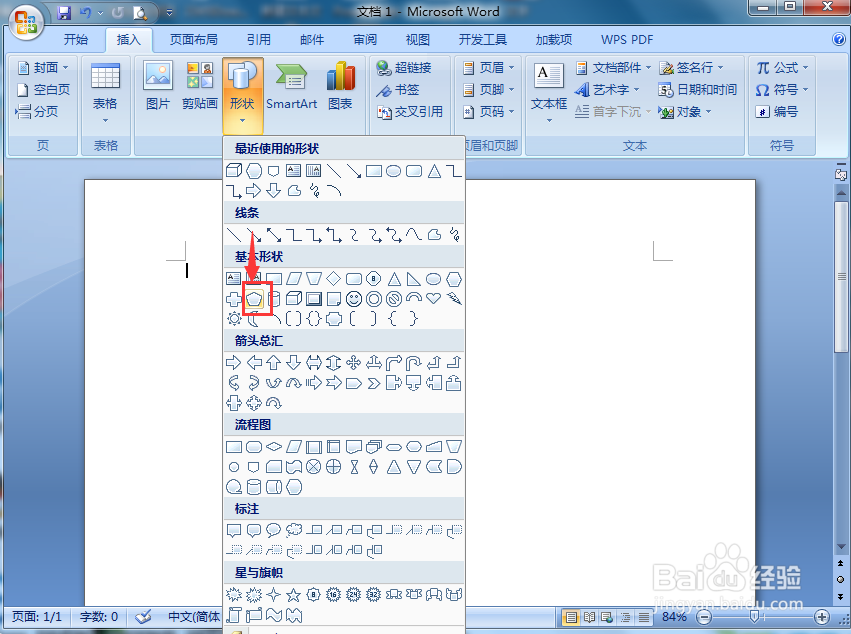
Task: Open the Text Box (文本框) dropdown
Action: 549,92
